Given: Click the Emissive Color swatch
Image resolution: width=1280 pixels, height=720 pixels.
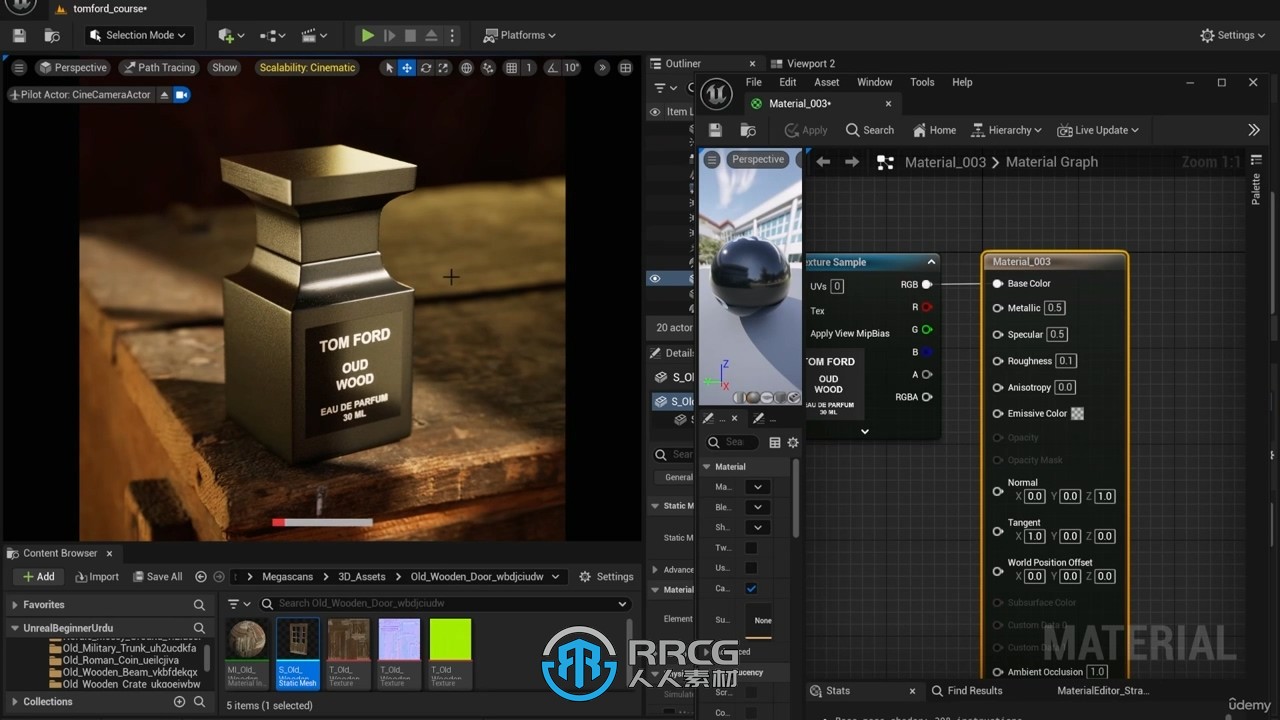Looking at the screenshot, I should pyautogui.click(x=1077, y=413).
